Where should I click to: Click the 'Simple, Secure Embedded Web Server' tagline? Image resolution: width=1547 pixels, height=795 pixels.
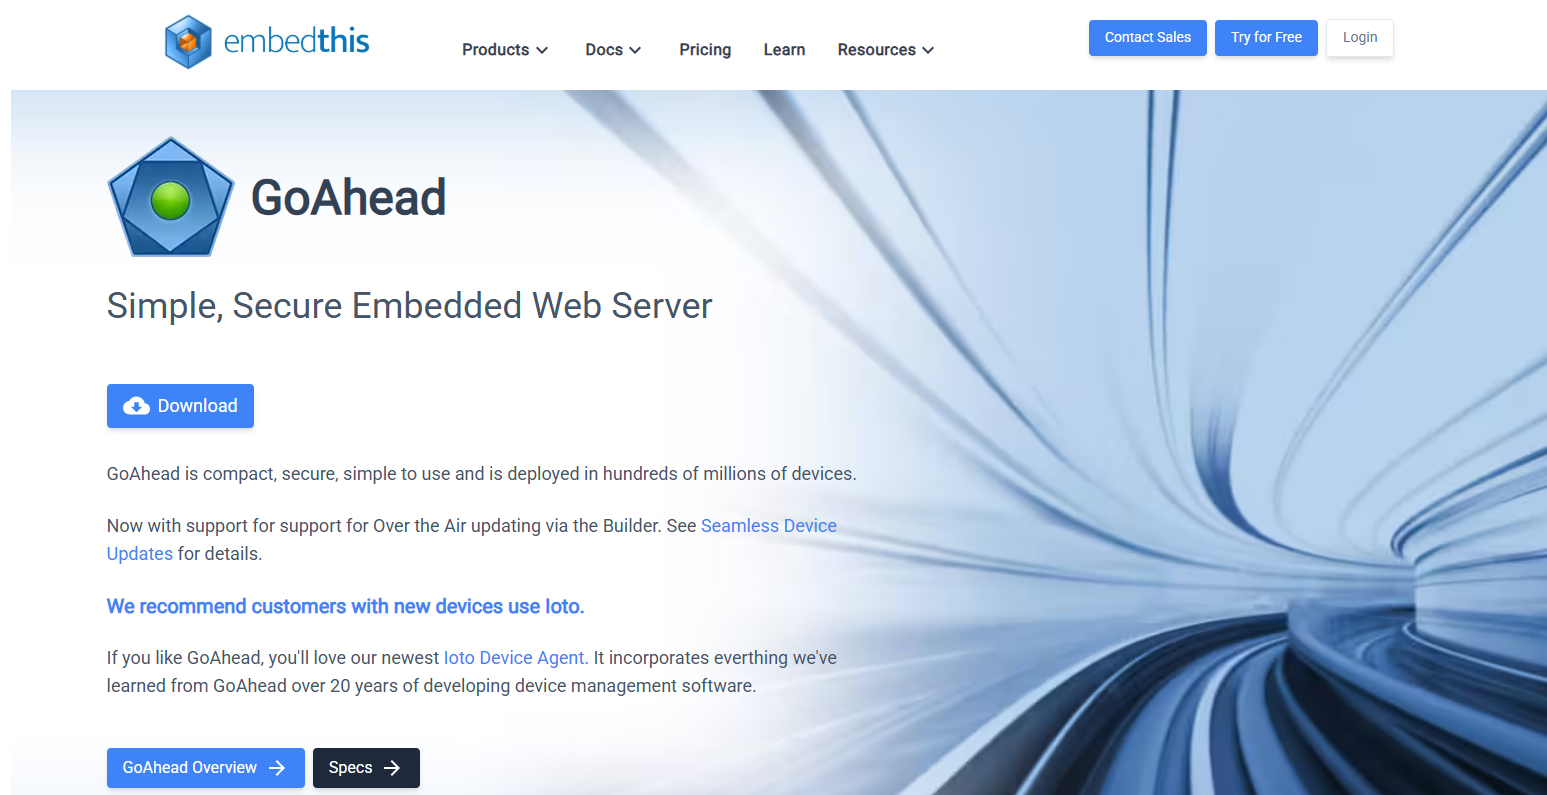410,306
